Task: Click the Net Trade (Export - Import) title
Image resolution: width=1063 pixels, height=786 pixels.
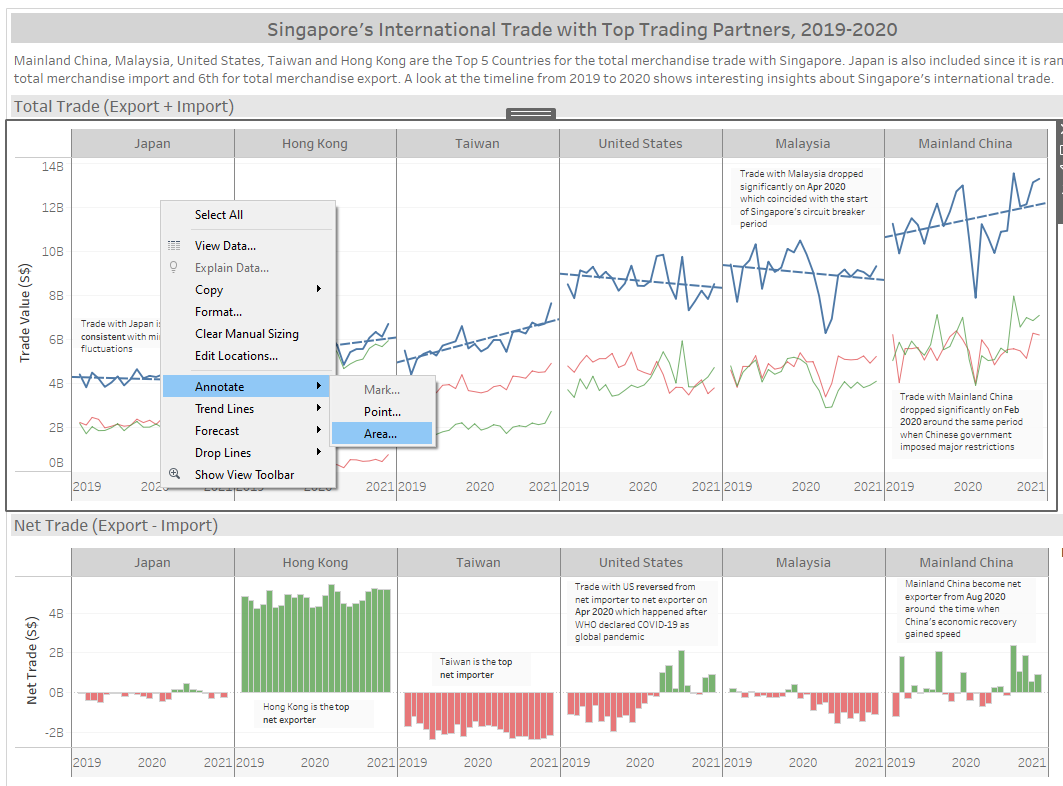Action: click(115, 526)
